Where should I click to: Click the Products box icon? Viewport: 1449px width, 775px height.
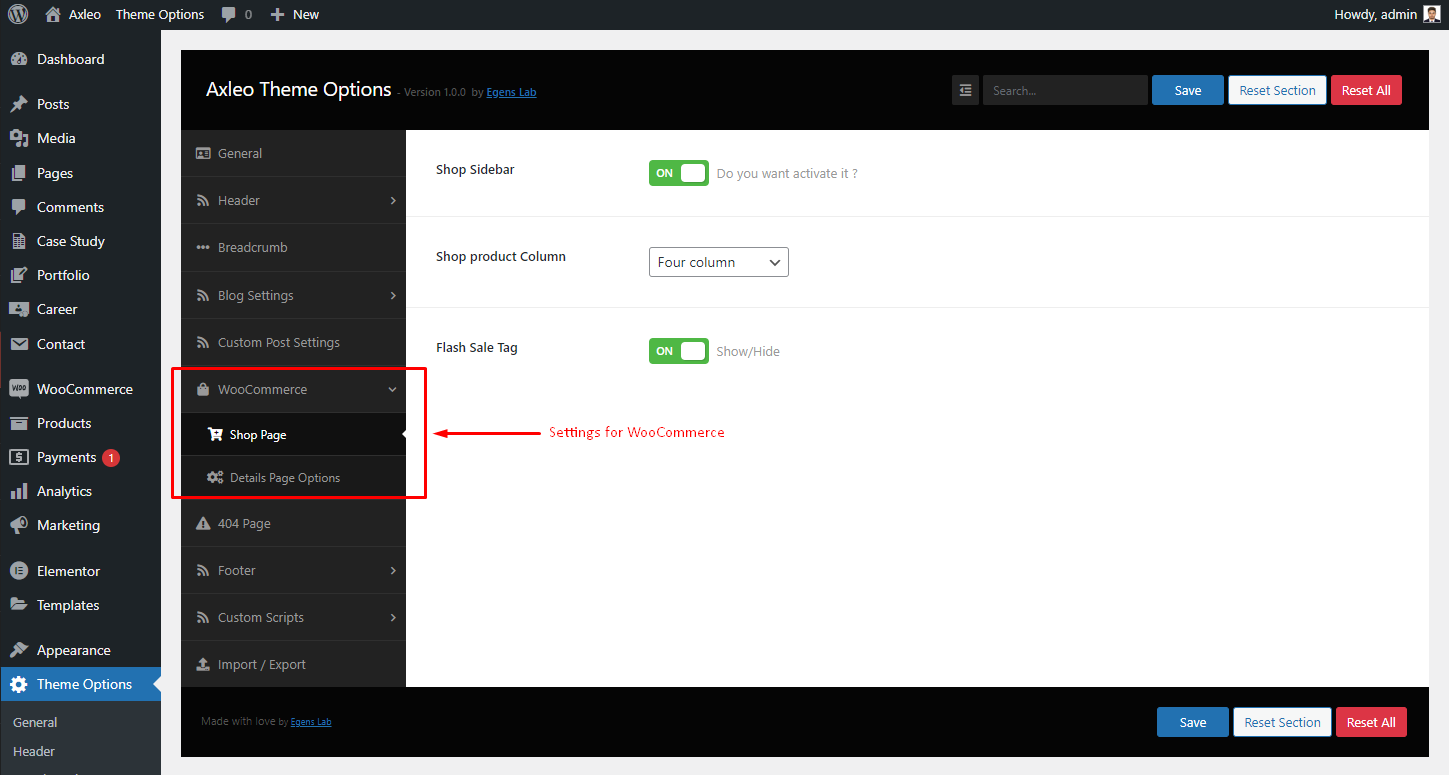[x=19, y=423]
